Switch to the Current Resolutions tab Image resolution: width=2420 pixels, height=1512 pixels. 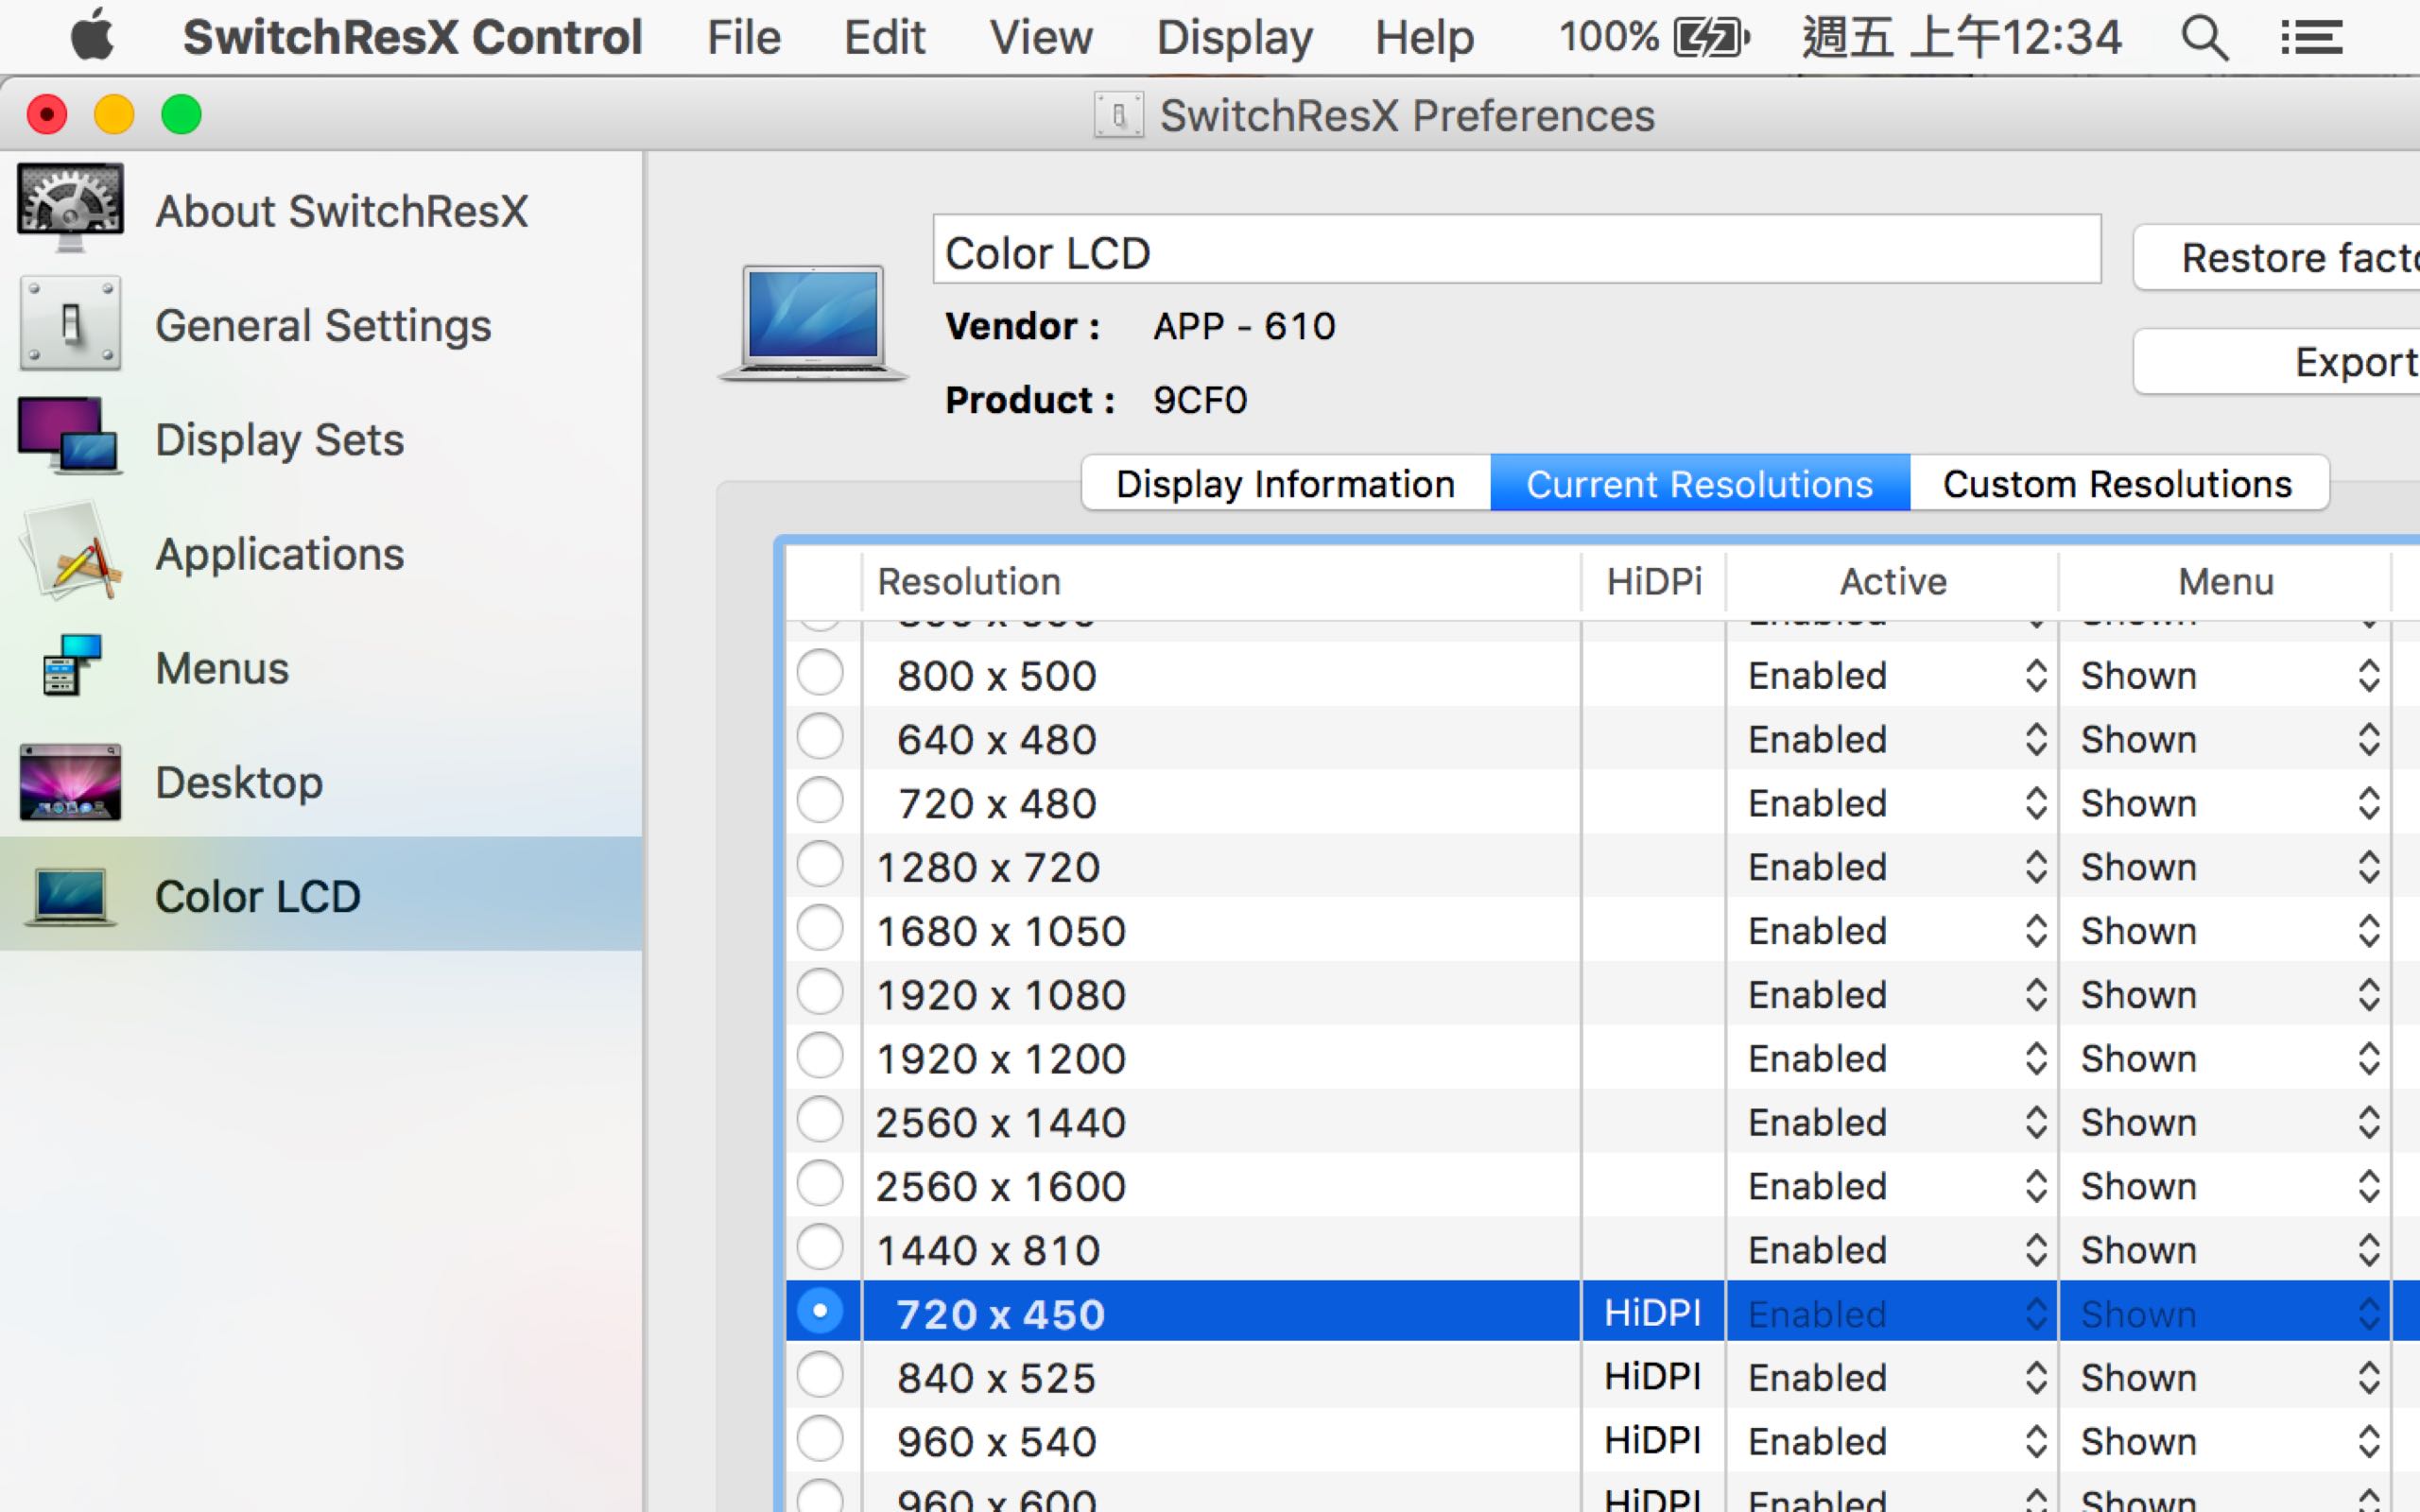1700,484
